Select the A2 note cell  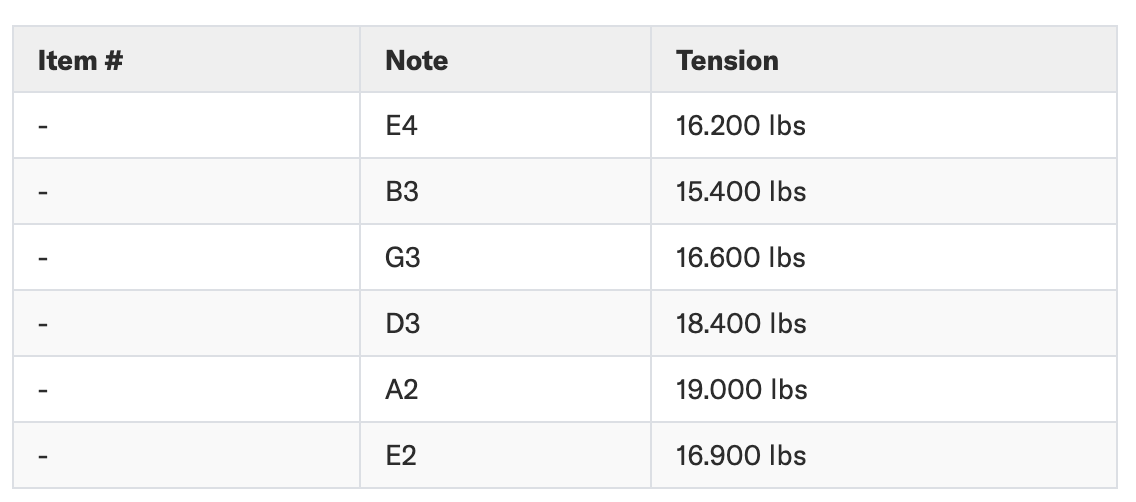[402, 390]
